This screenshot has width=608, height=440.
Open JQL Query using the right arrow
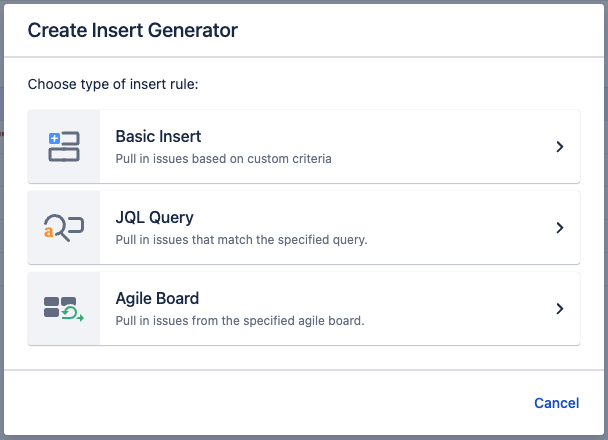click(560, 228)
